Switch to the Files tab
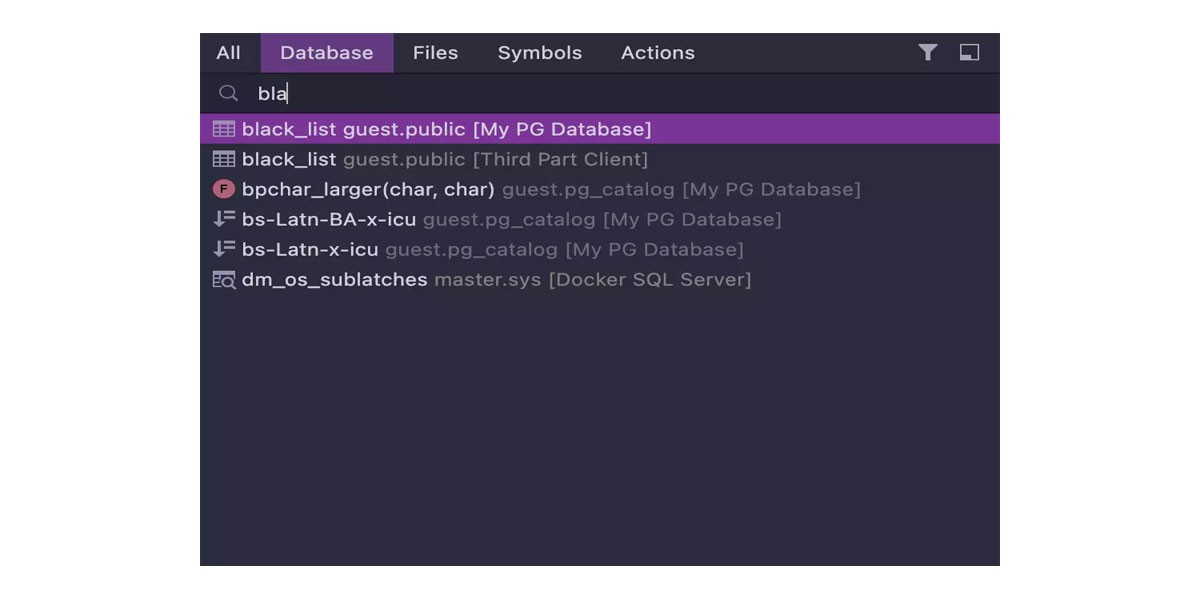1200x600 pixels. pyautogui.click(x=435, y=53)
